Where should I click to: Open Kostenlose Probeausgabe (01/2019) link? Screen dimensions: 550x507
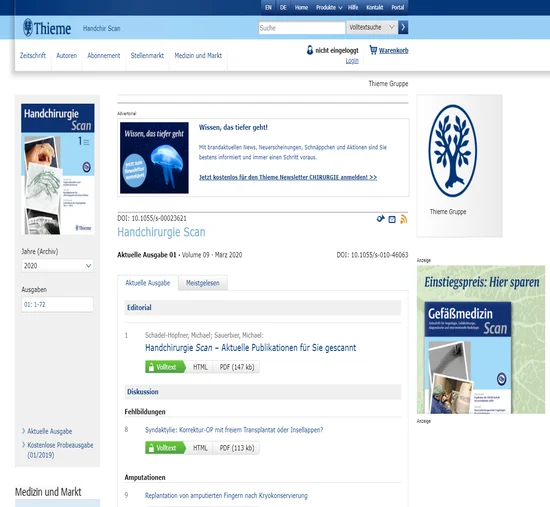point(60,450)
